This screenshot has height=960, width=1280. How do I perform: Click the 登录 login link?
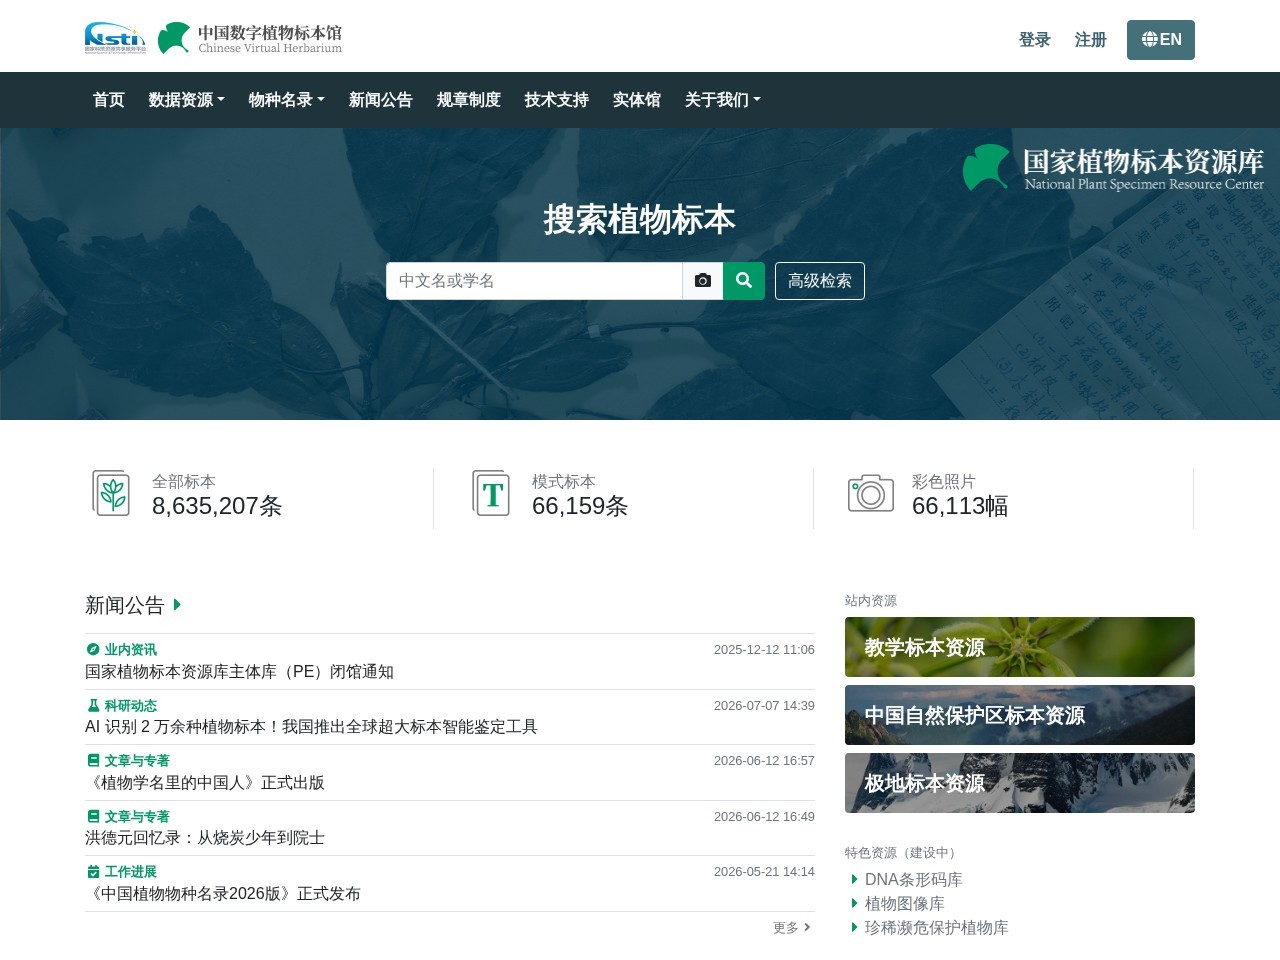[1035, 40]
